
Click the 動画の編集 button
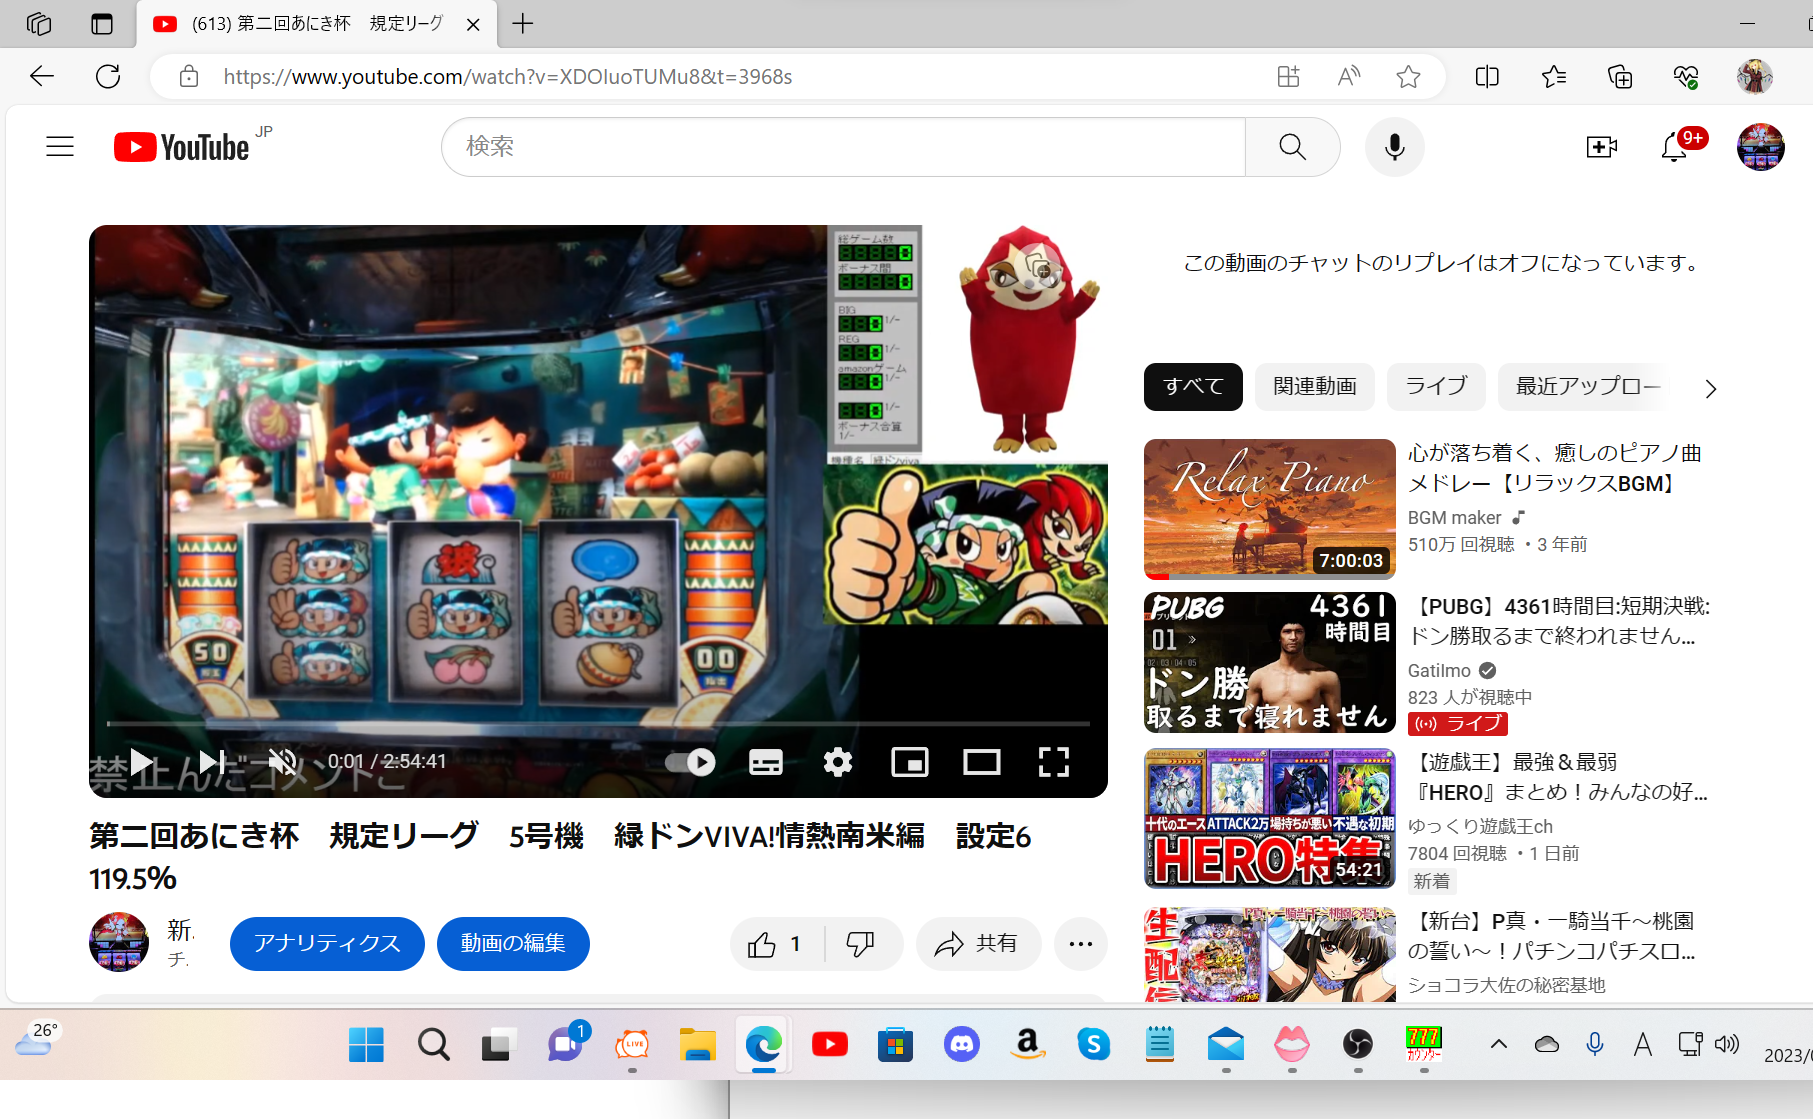click(x=513, y=944)
